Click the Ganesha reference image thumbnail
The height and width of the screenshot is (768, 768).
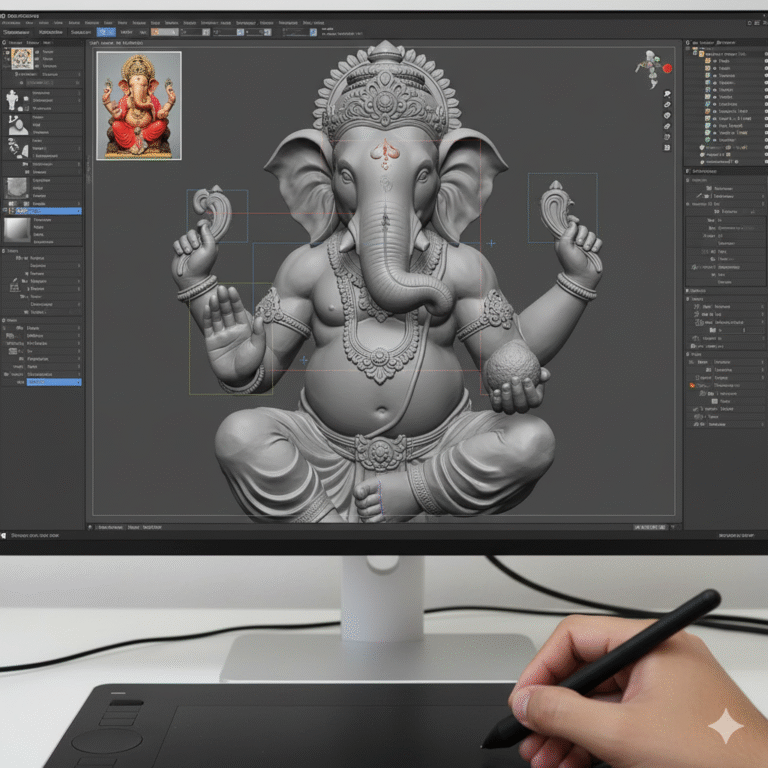click(x=139, y=105)
